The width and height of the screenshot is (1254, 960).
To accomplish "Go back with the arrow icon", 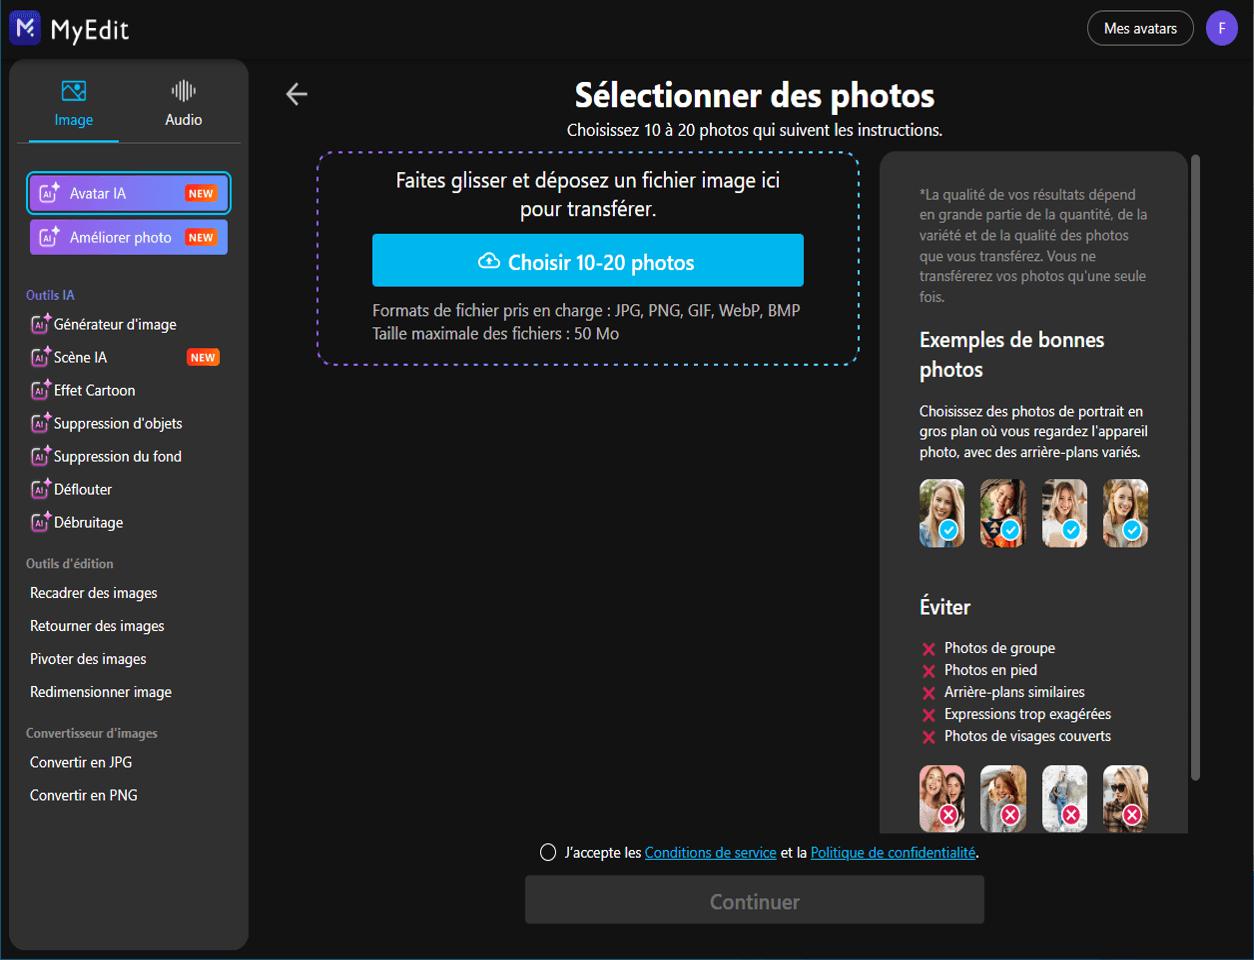I will 296,93.
